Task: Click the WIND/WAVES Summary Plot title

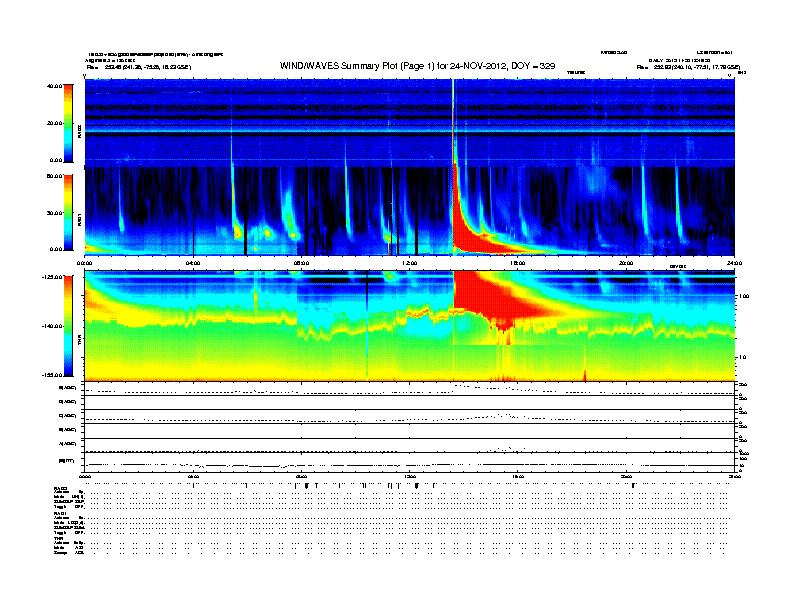Action: pyautogui.click(x=418, y=66)
